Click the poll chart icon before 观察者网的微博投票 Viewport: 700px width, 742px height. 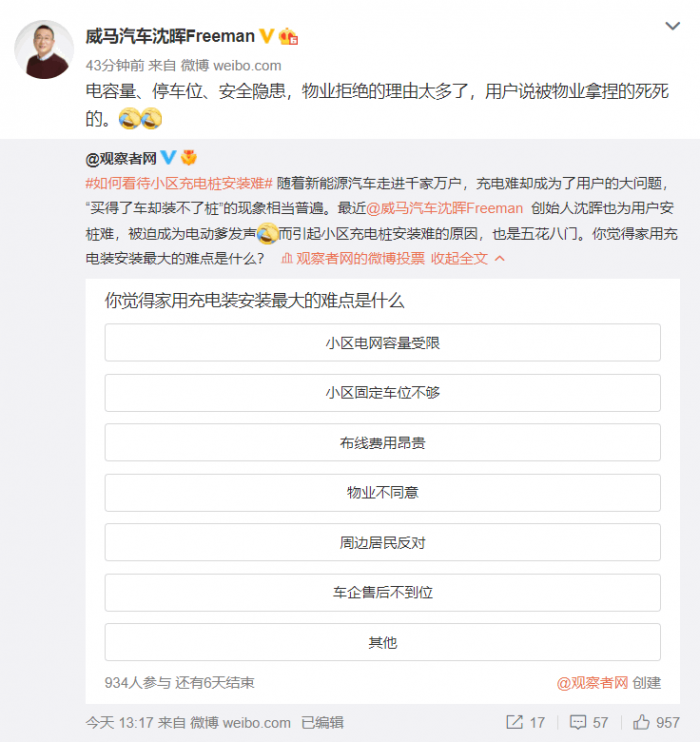pos(287,258)
